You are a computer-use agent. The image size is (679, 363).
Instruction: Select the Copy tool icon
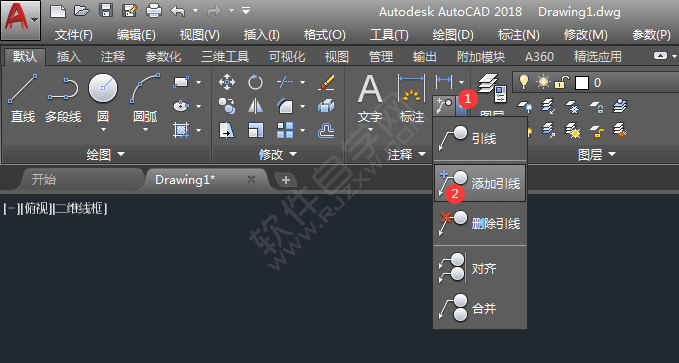(227, 106)
